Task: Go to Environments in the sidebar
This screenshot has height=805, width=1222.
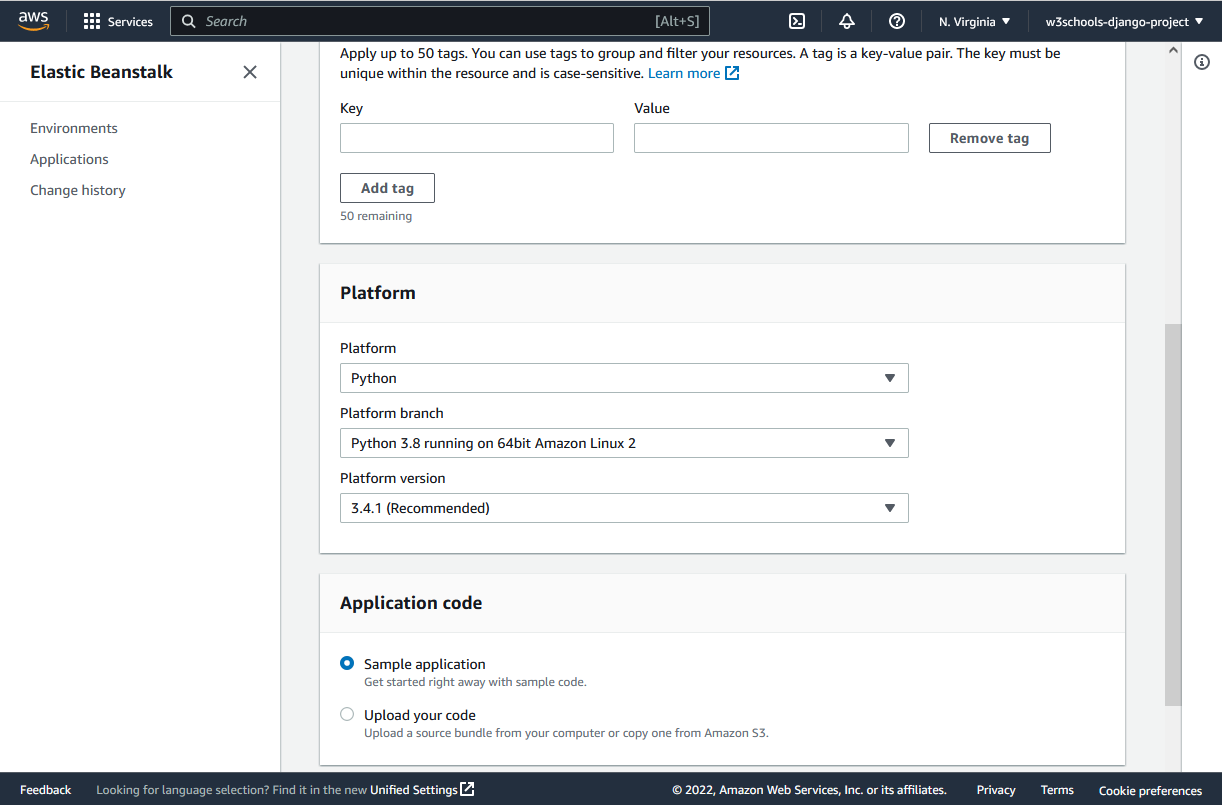Action: 74,128
